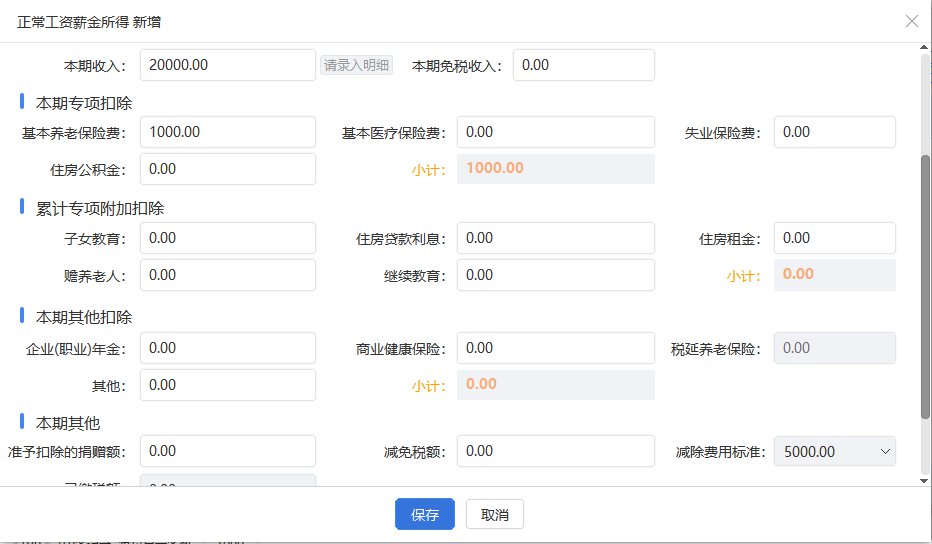The height and width of the screenshot is (544, 932).
Task: Save the form with 保存 button
Action: click(x=425, y=515)
